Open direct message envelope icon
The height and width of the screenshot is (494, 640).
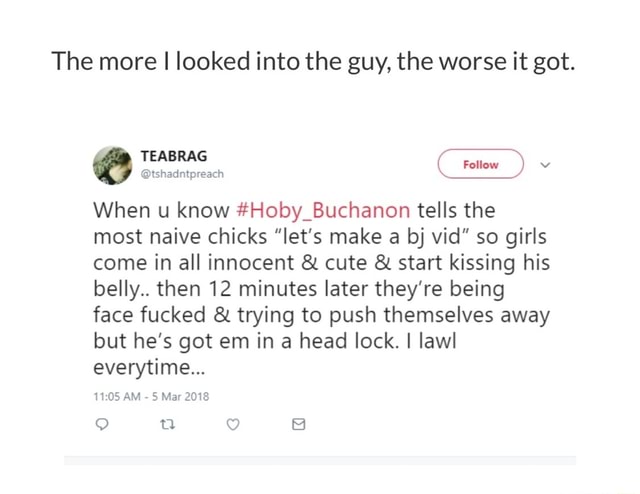299,425
